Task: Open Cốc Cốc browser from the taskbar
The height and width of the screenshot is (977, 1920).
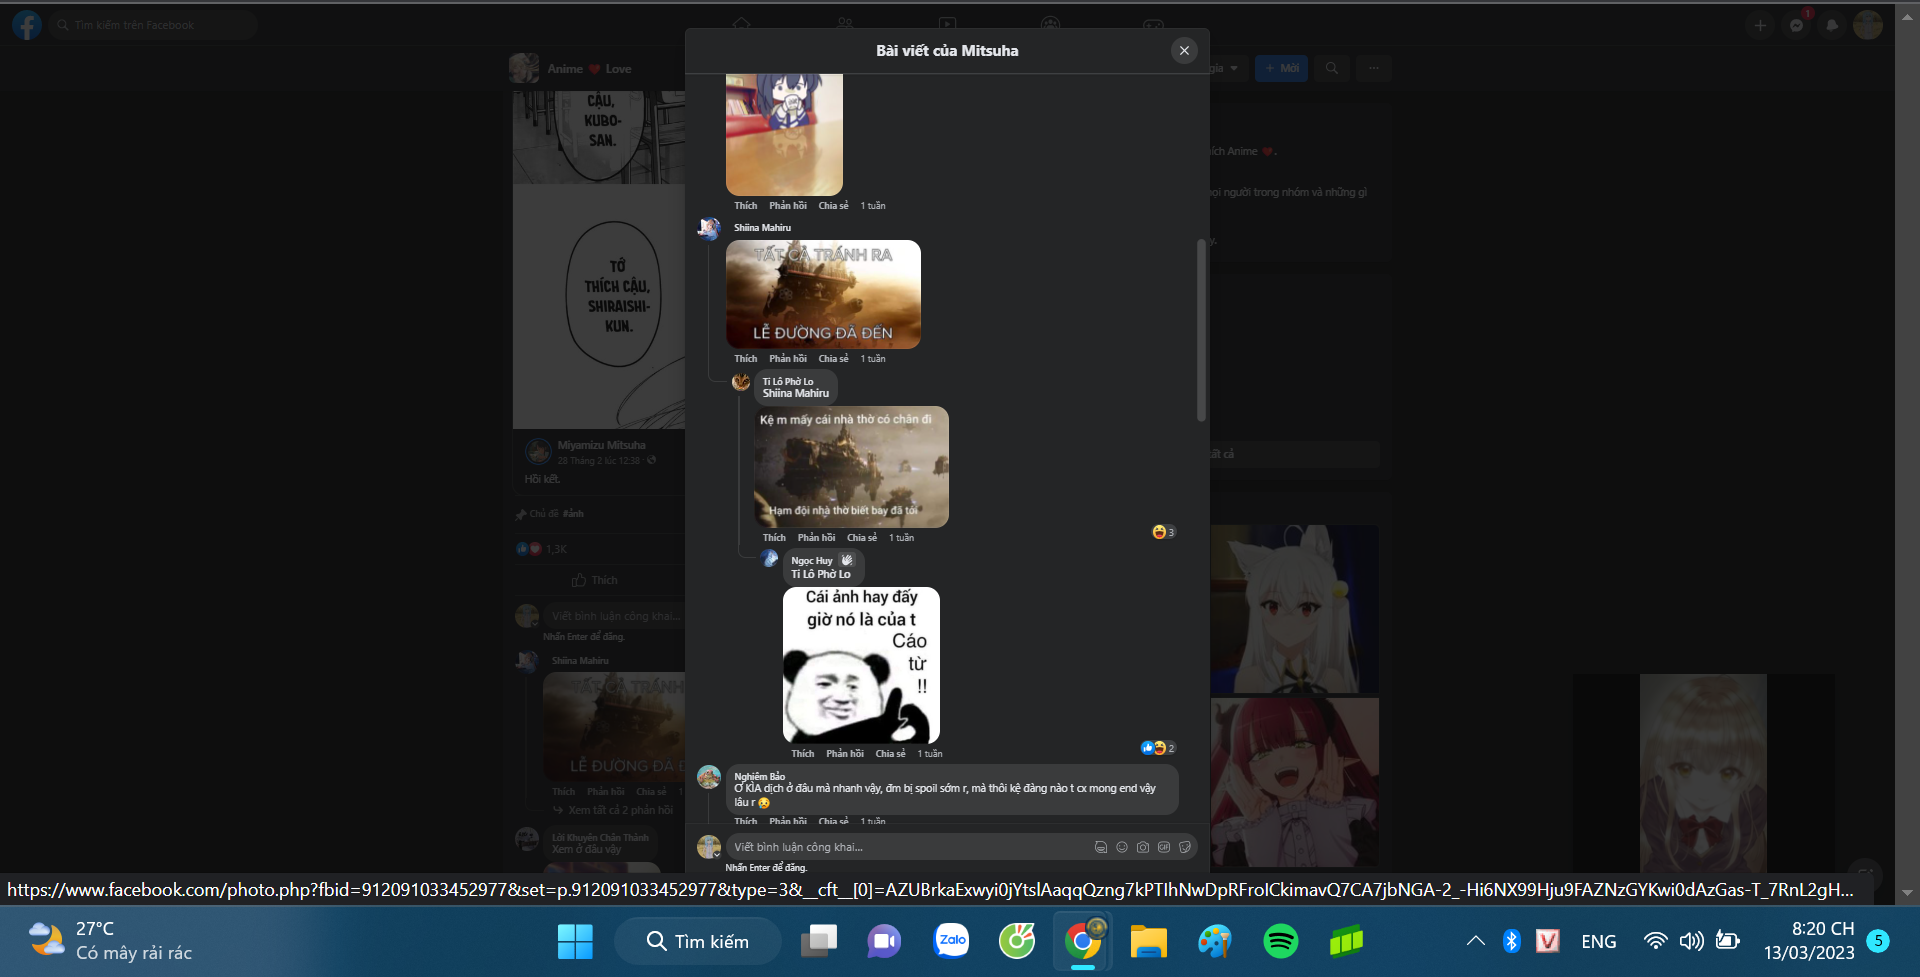Action: click(1017, 941)
